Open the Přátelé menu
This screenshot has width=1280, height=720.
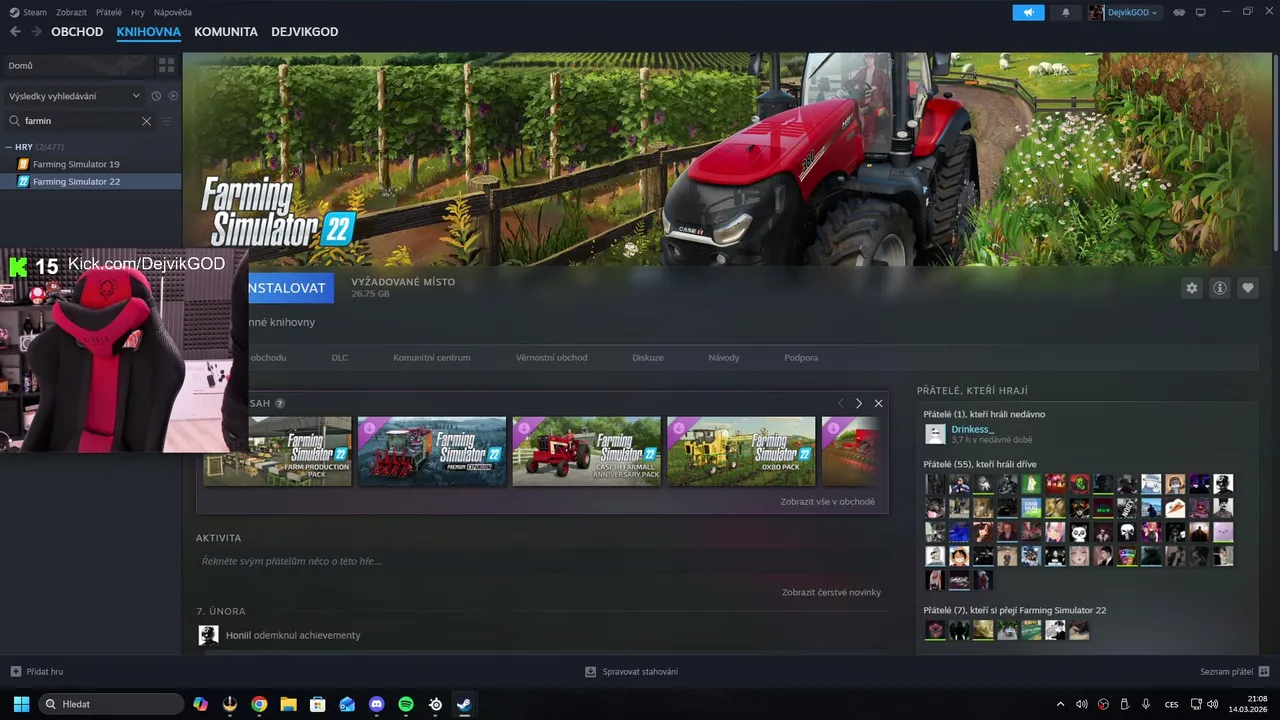(x=109, y=12)
